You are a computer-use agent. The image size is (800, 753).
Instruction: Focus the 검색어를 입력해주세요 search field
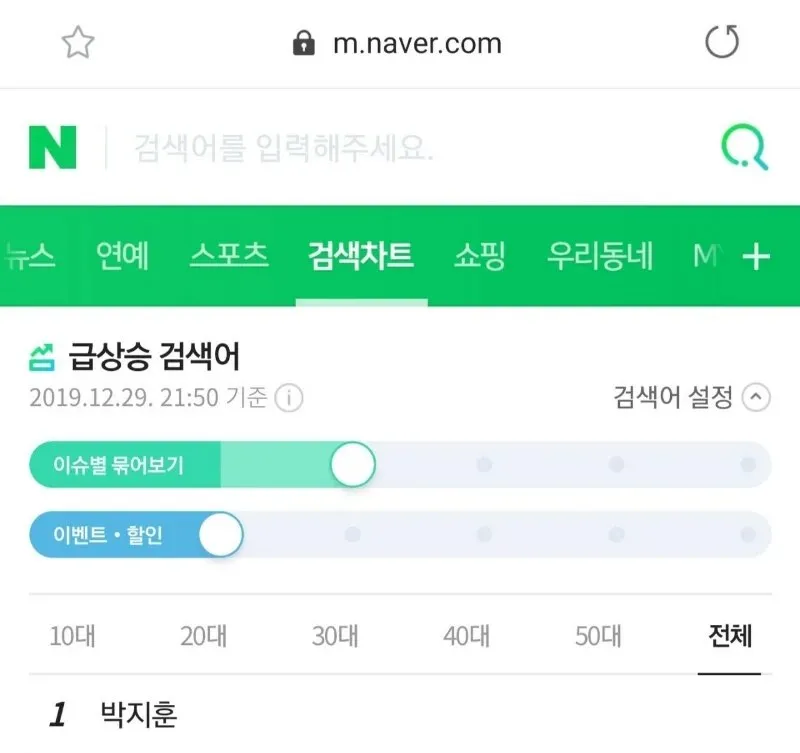pos(400,149)
